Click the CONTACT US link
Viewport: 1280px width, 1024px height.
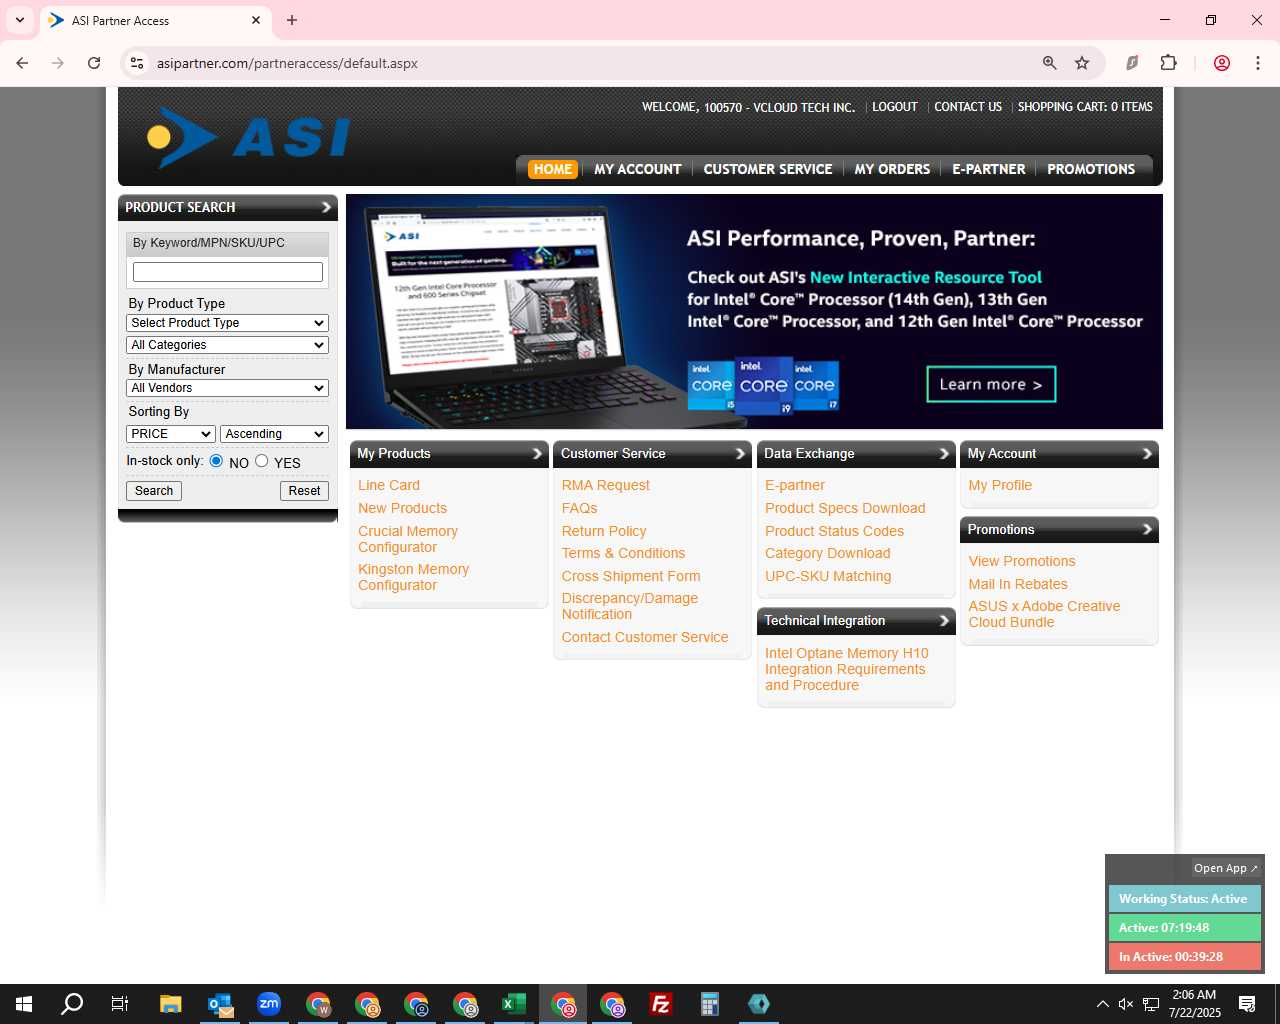tap(968, 107)
